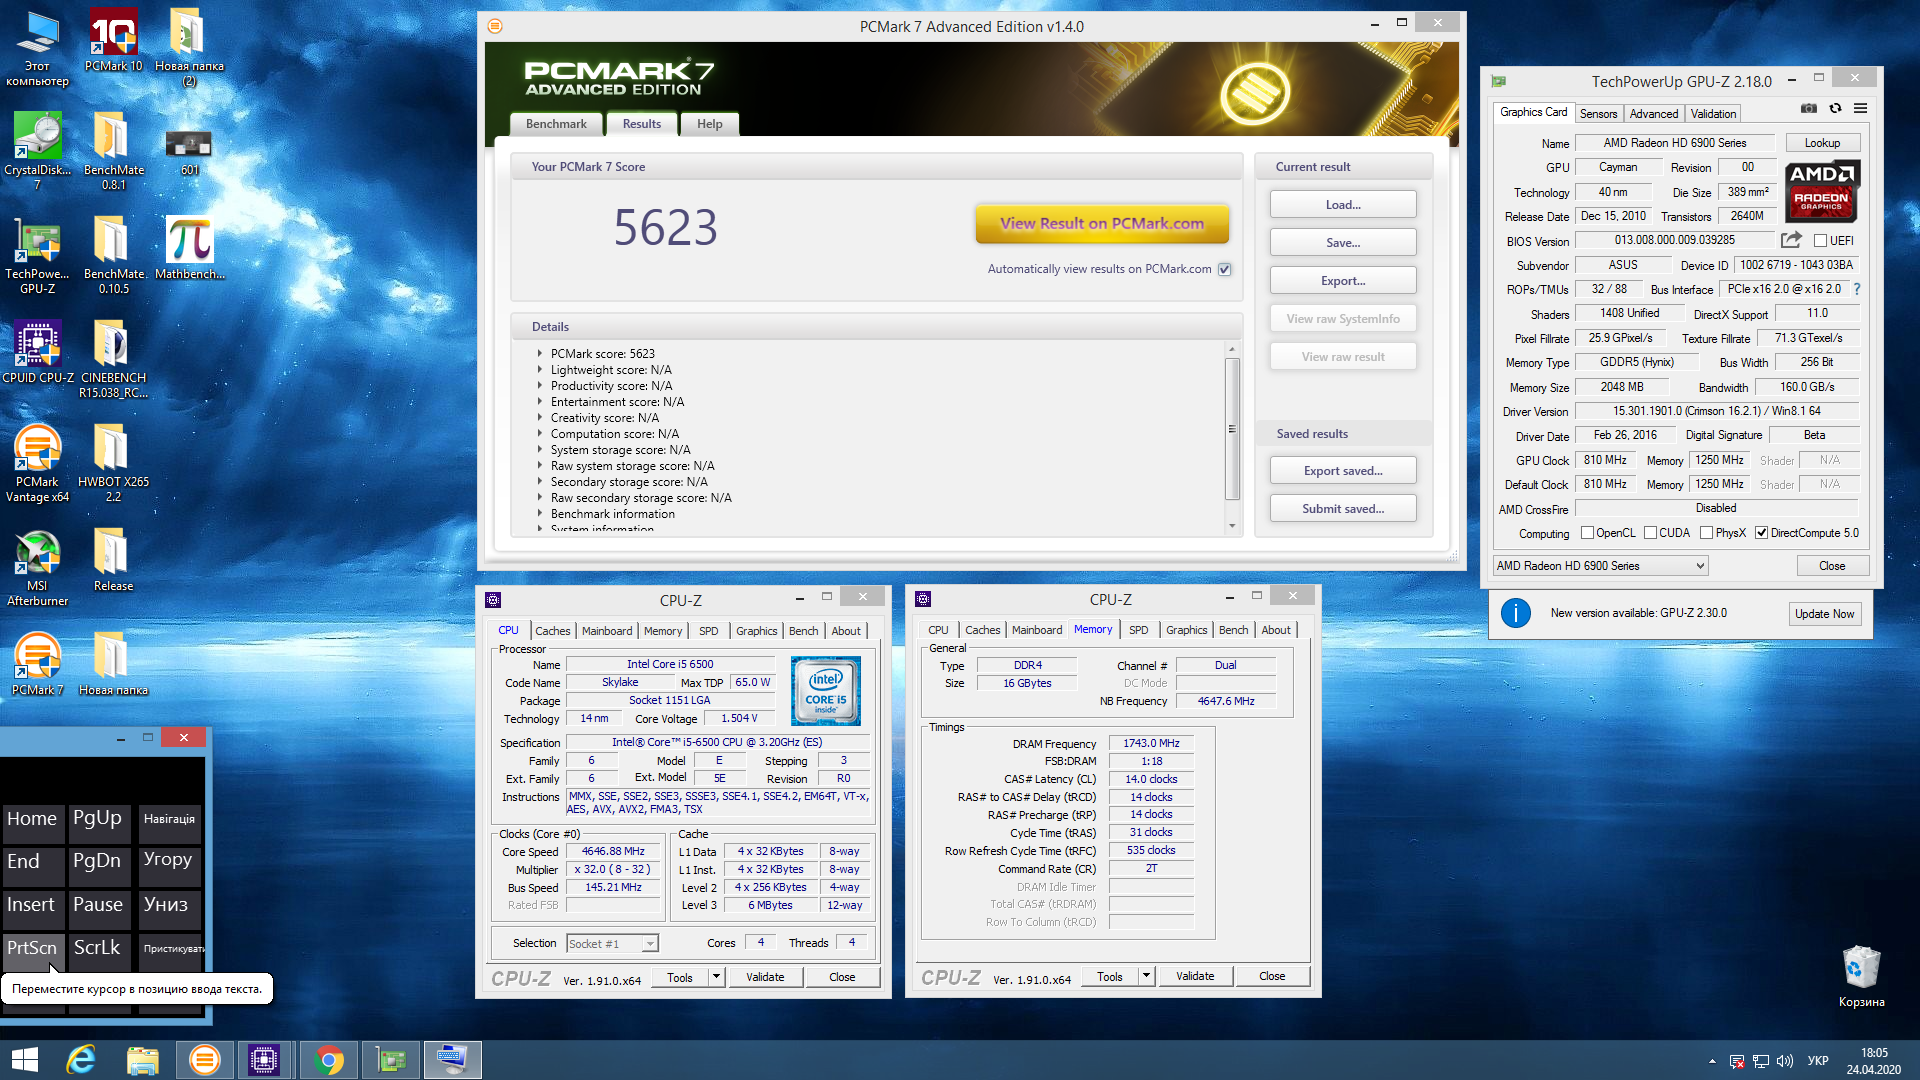Expand the PCMark score detail row
This screenshot has width=1920, height=1080.
pos(539,353)
